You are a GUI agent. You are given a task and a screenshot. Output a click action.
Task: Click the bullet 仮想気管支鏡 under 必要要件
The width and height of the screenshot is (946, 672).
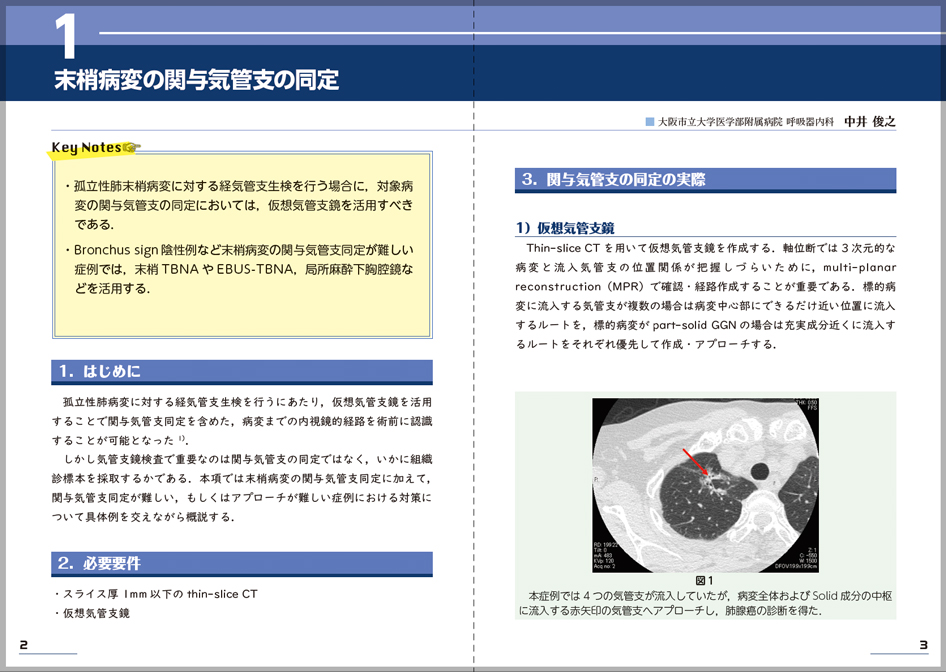pyautogui.click(x=92, y=613)
